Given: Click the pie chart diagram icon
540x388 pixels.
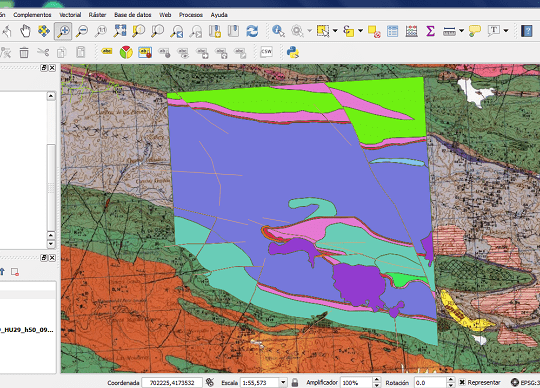Looking at the screenshot, I should pos(126,52).
